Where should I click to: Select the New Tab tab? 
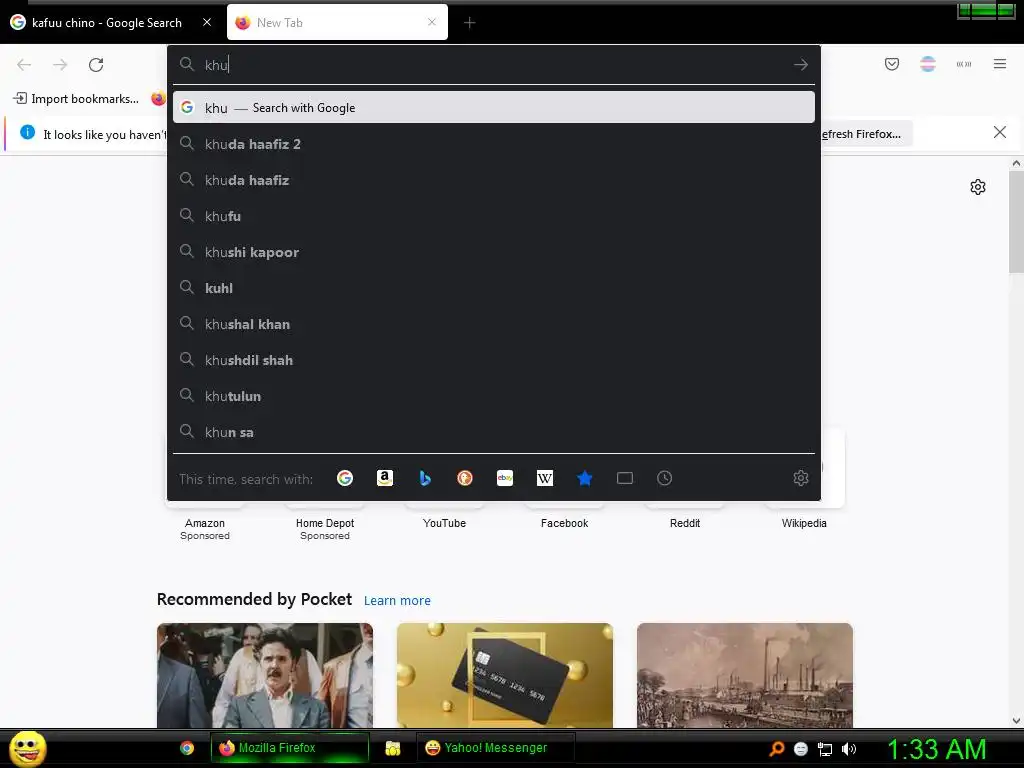point(338,23)
